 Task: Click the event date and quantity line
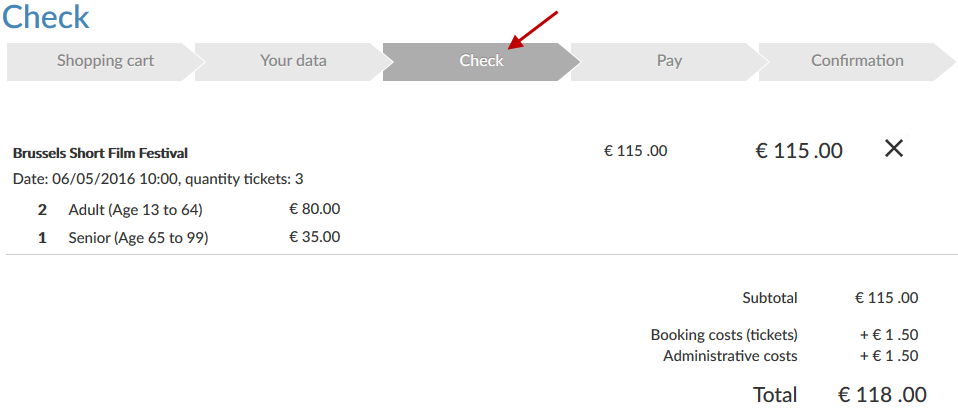point(158,179)
